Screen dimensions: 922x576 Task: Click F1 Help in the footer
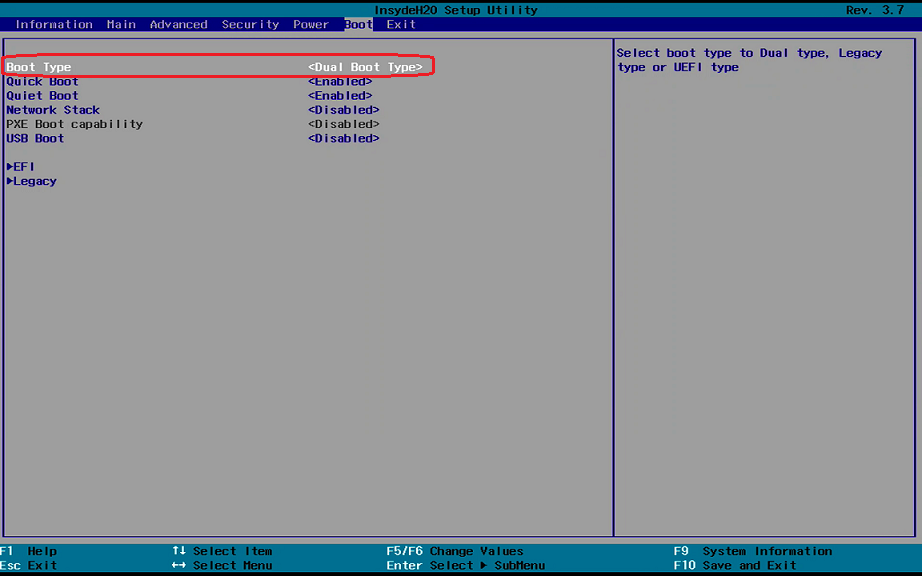[29, 551]
